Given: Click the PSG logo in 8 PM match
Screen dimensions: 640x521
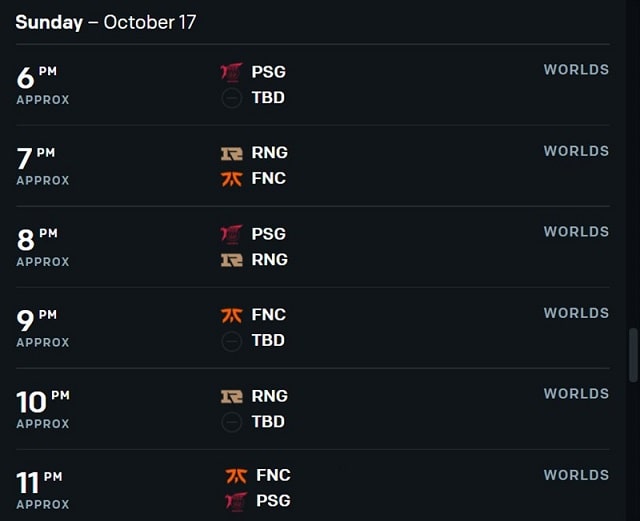Looking at the screenshot, I should (231, 234).
